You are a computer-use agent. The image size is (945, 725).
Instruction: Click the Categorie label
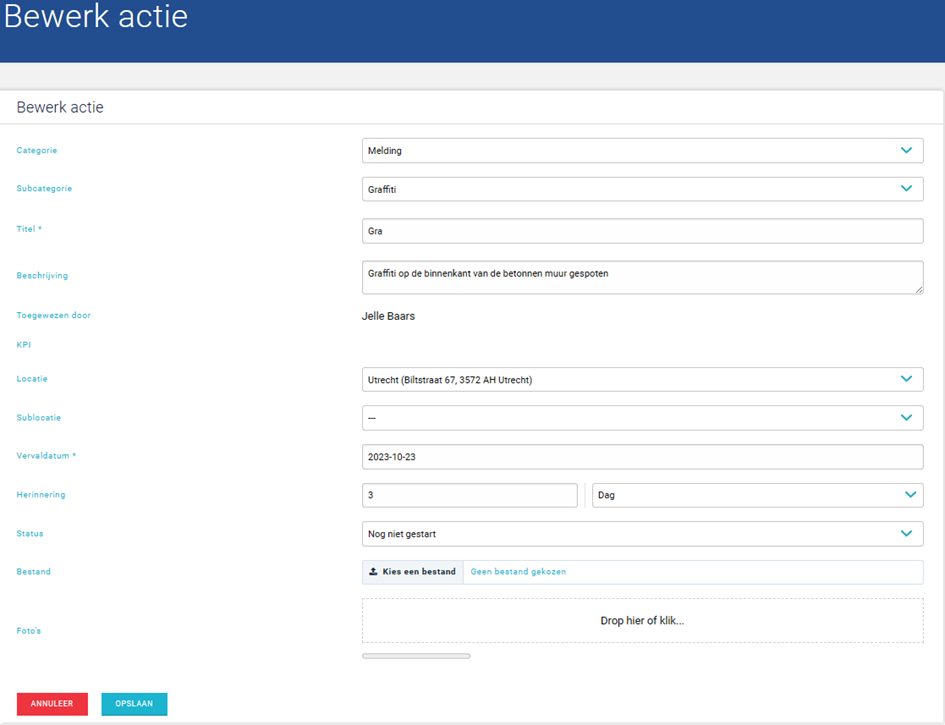[x=37, y=151]
